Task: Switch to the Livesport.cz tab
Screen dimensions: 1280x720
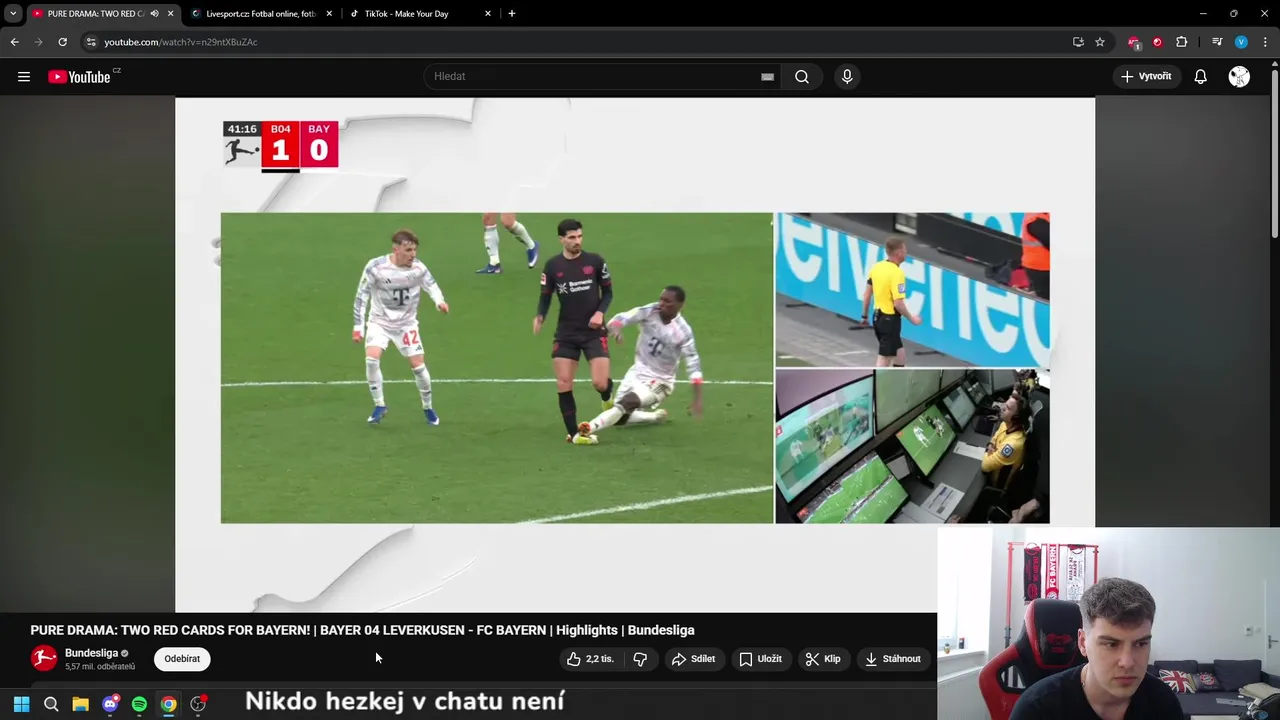Action: tap(262, 14)
